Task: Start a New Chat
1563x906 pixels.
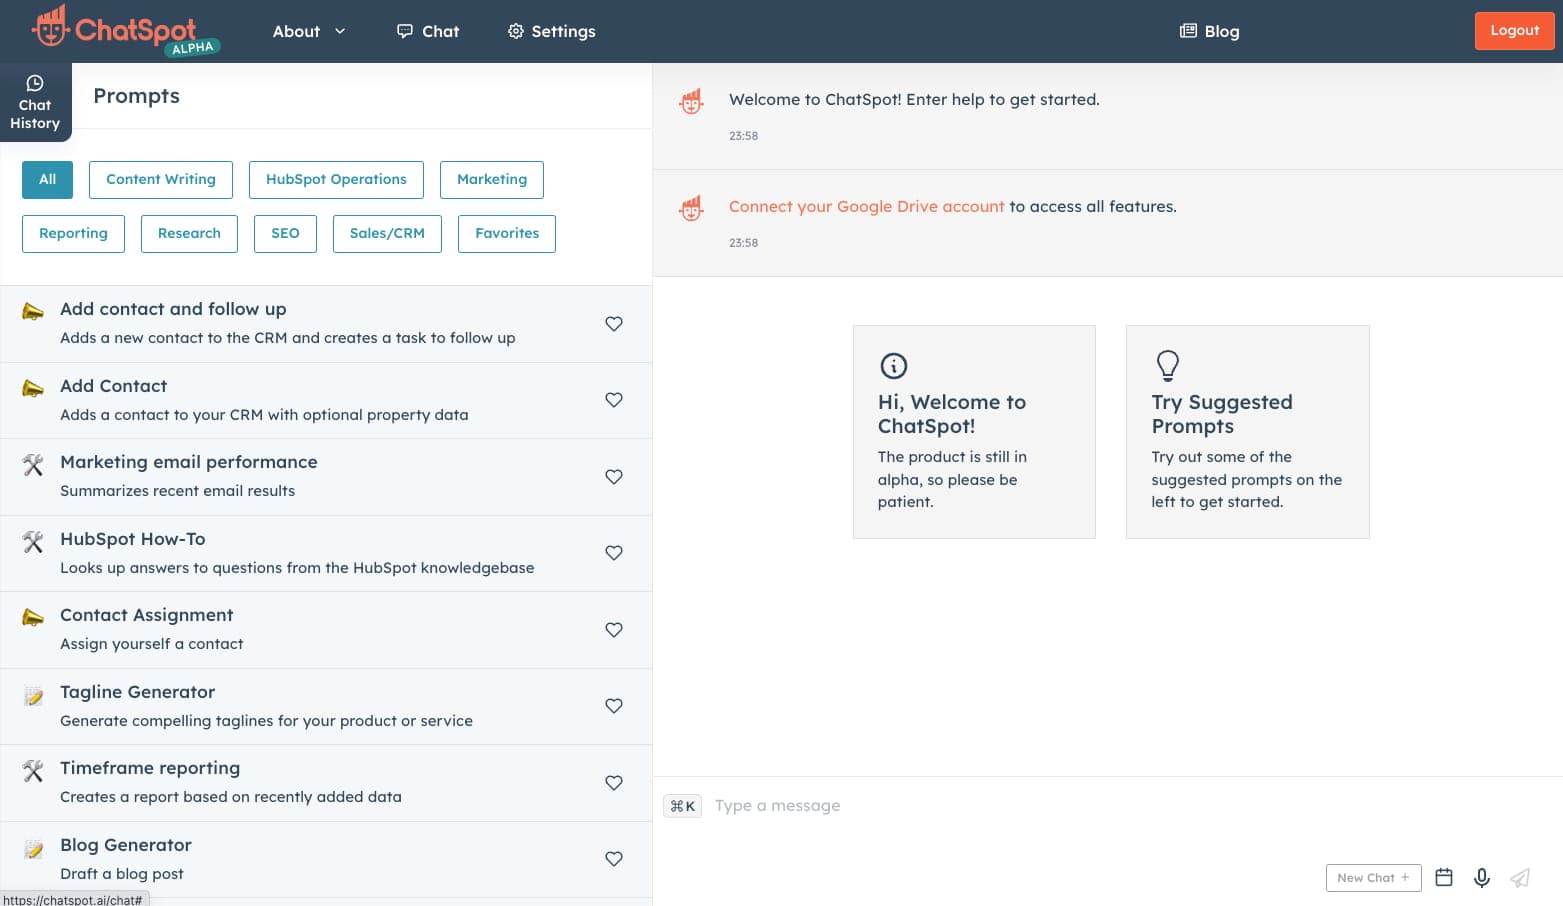Action: tap(1372, 877)
